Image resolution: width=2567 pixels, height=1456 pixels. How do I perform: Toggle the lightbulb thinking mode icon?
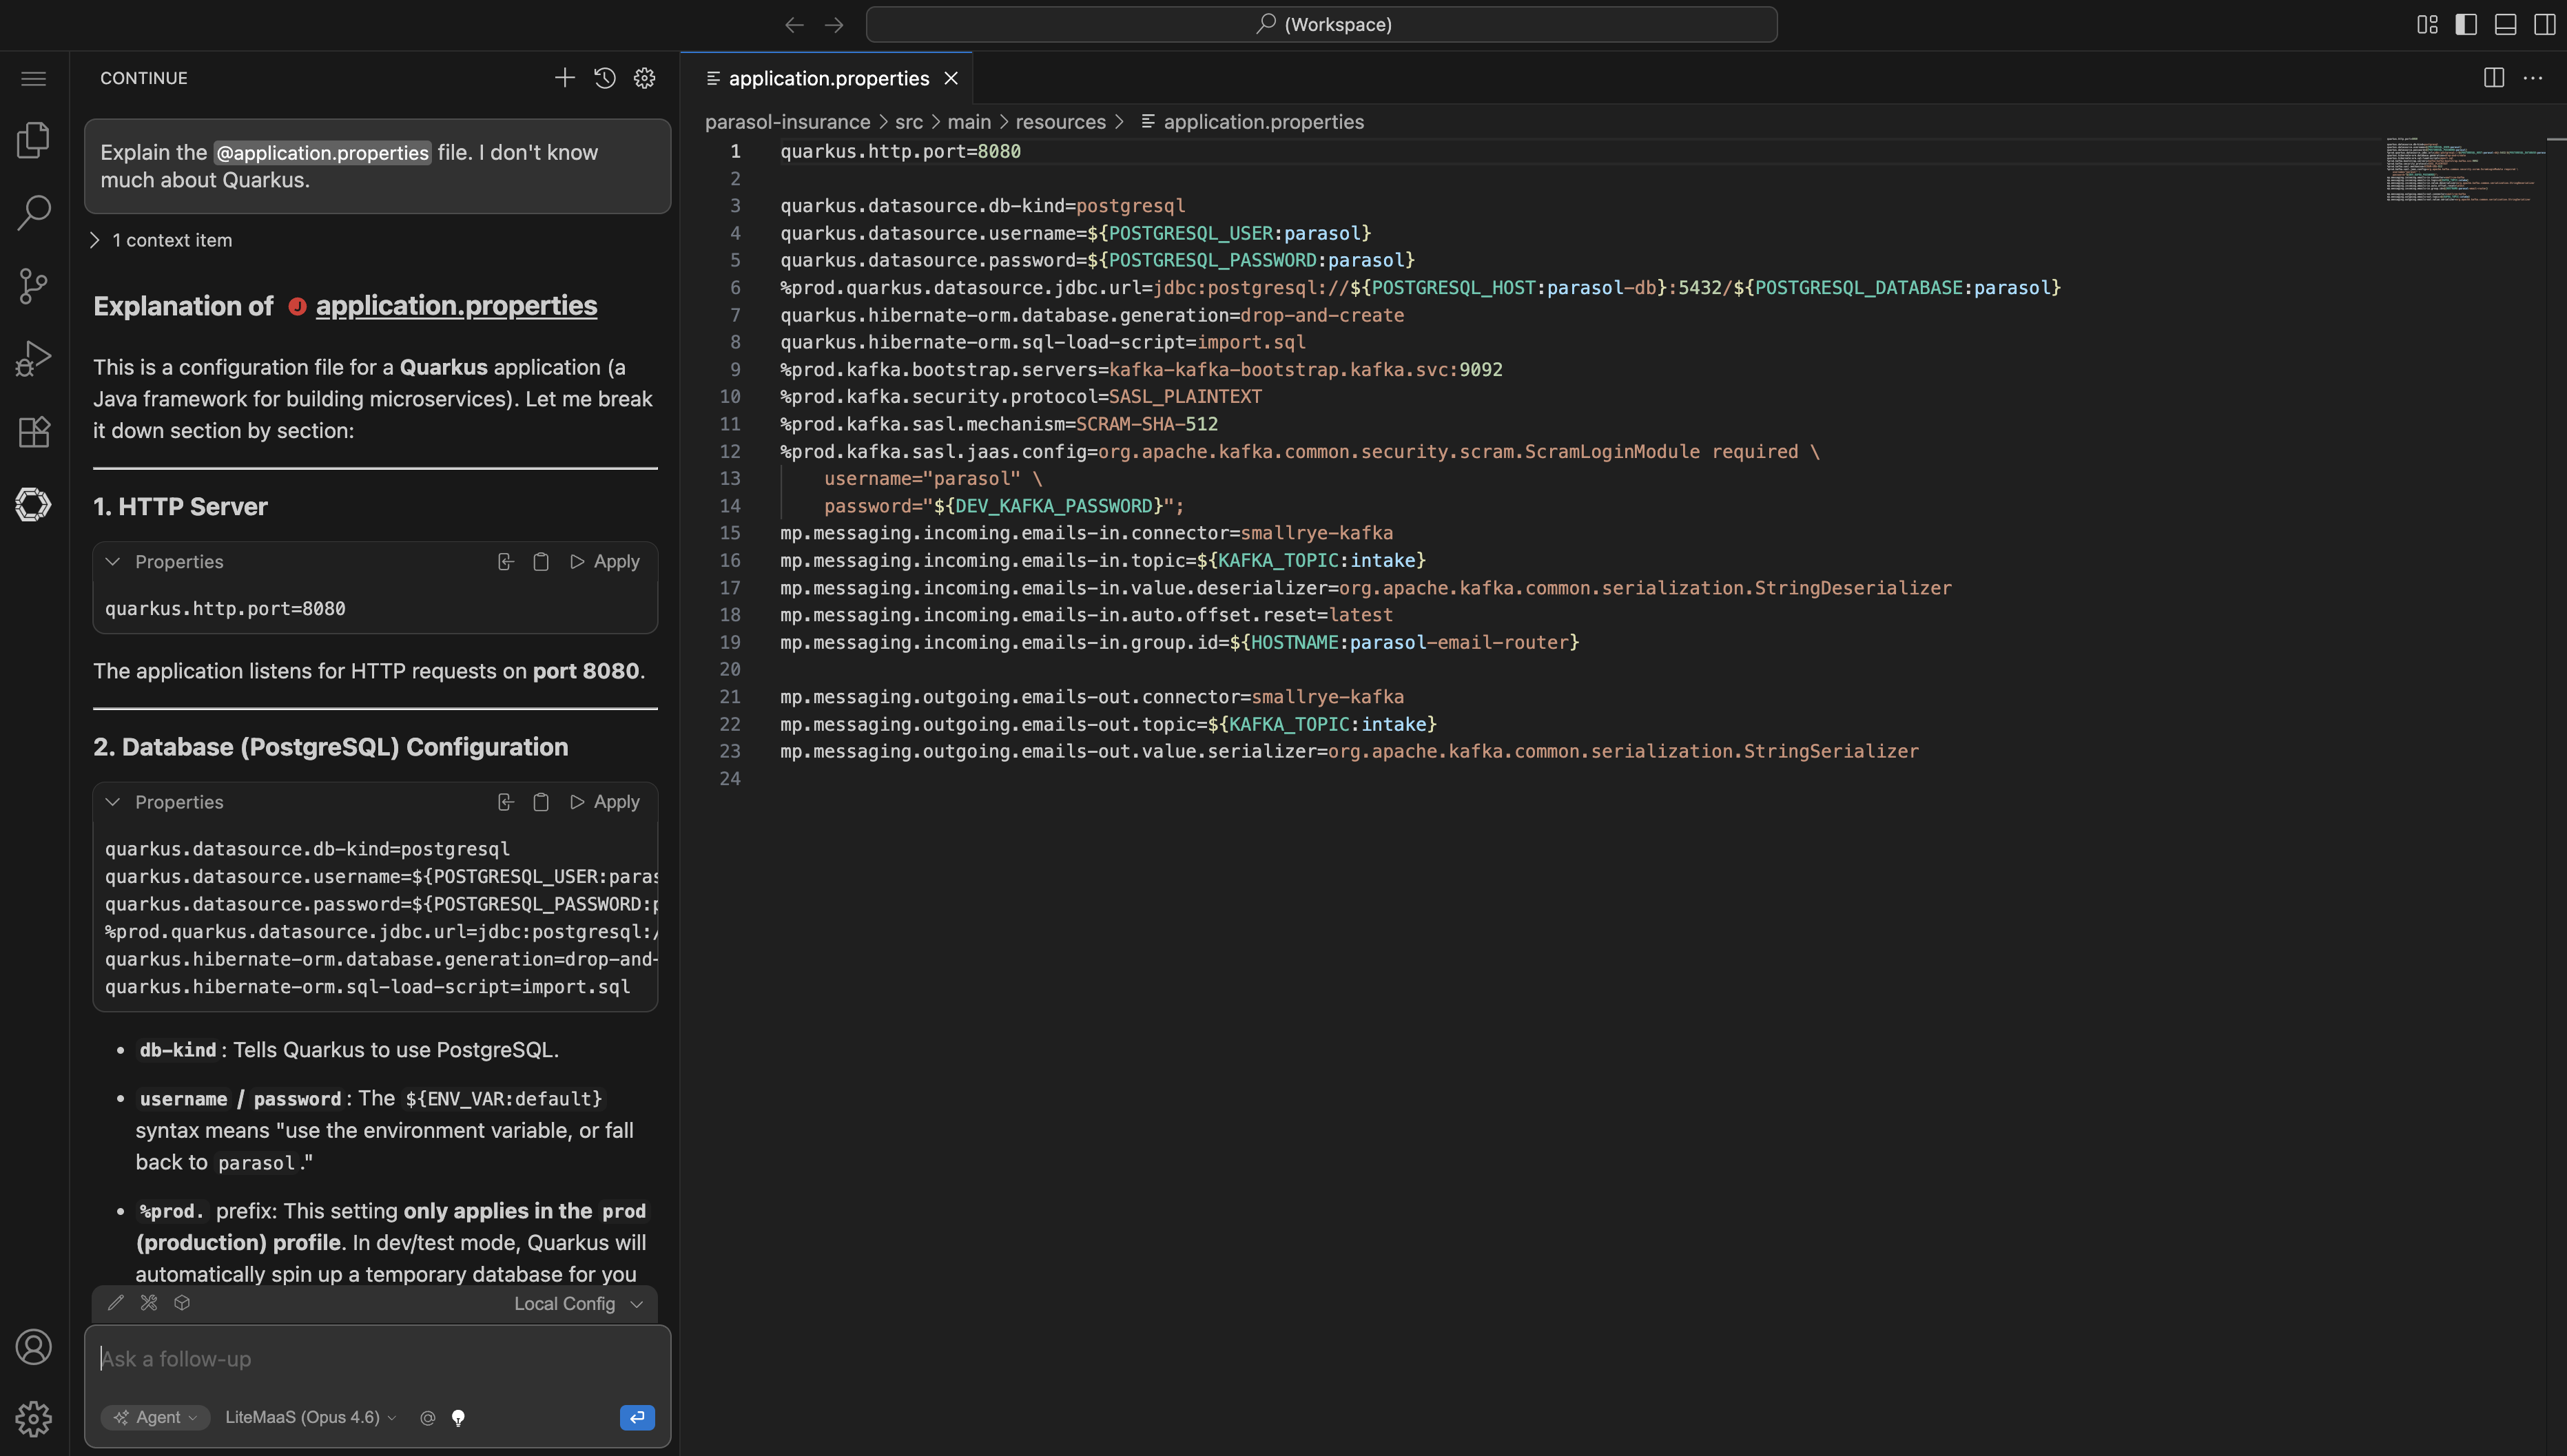coord(458,1418)
